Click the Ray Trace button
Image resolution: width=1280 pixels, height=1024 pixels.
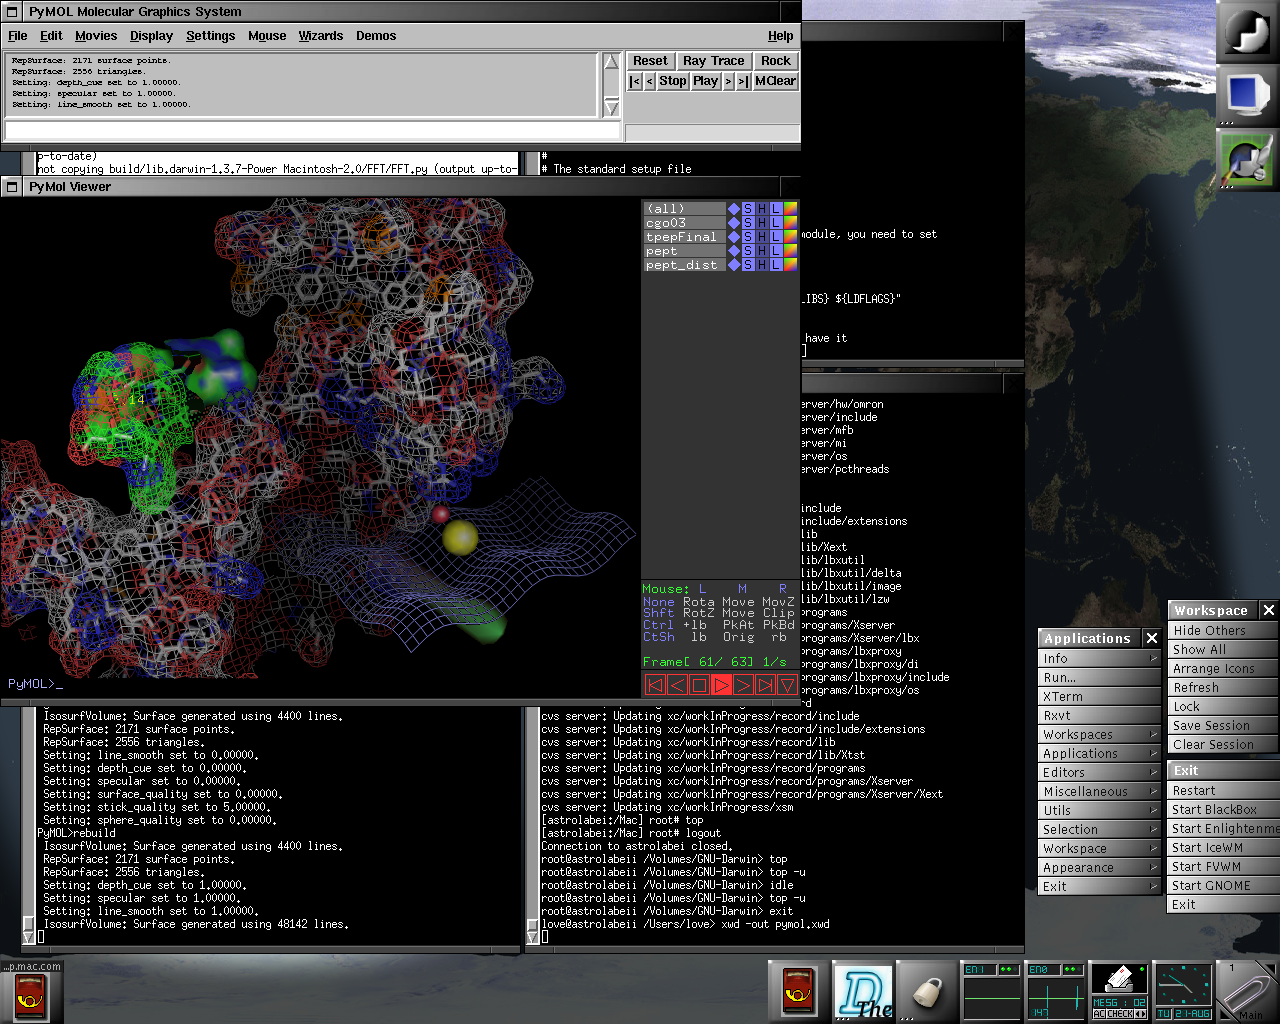click(x=713, y=61)
